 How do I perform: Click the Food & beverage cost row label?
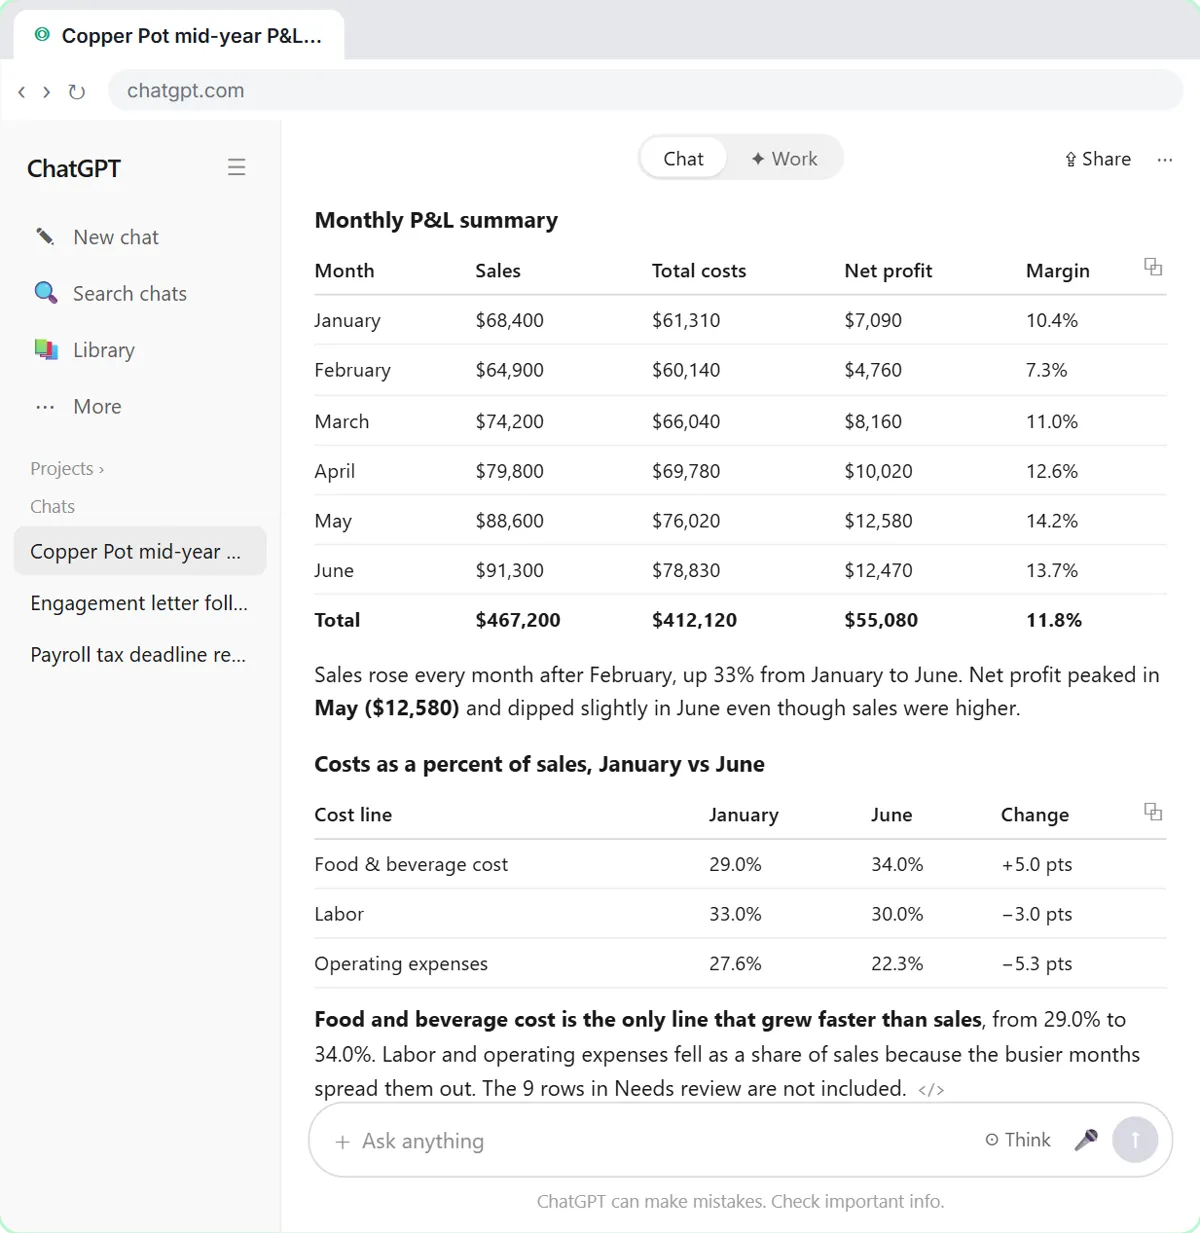click(411, 864)
